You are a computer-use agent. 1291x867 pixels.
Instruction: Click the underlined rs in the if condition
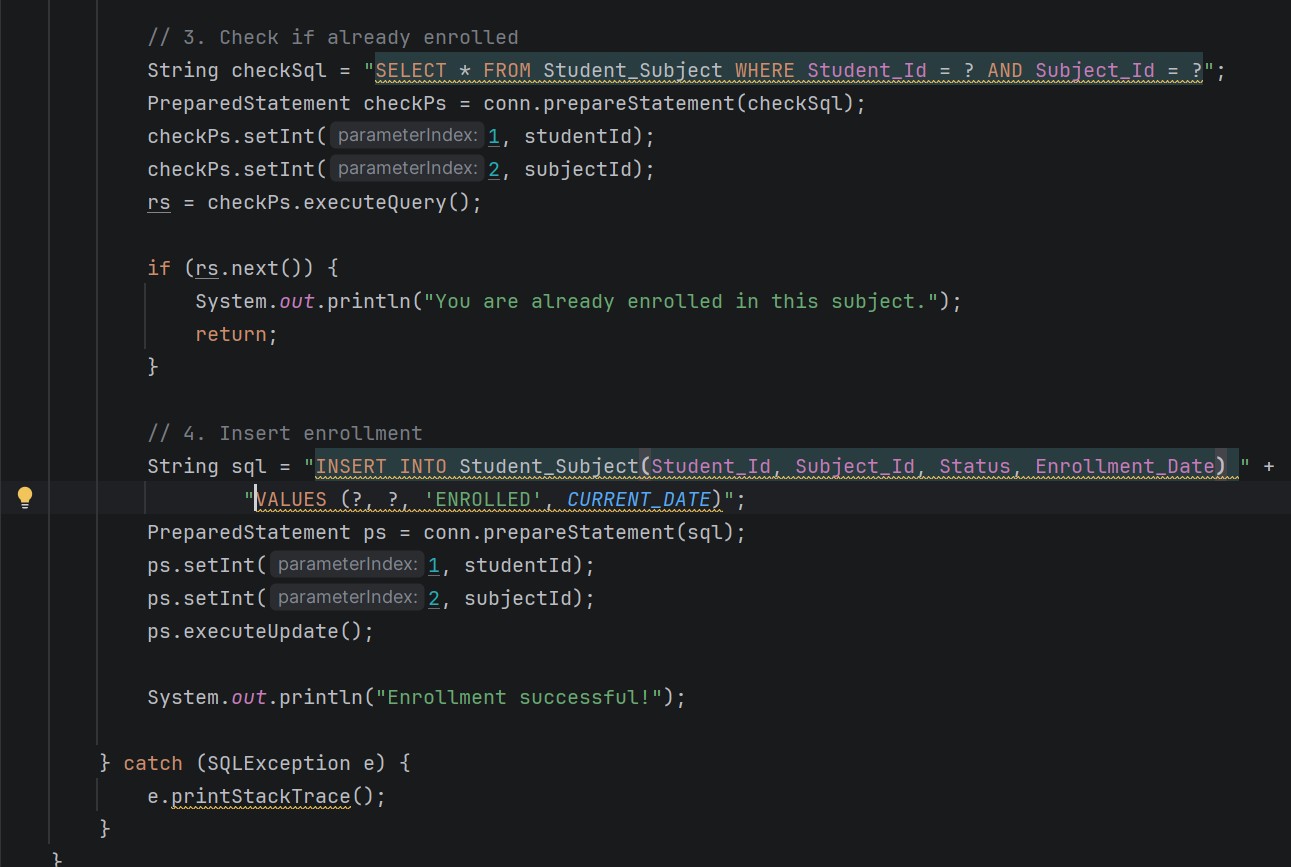(206, 268)
